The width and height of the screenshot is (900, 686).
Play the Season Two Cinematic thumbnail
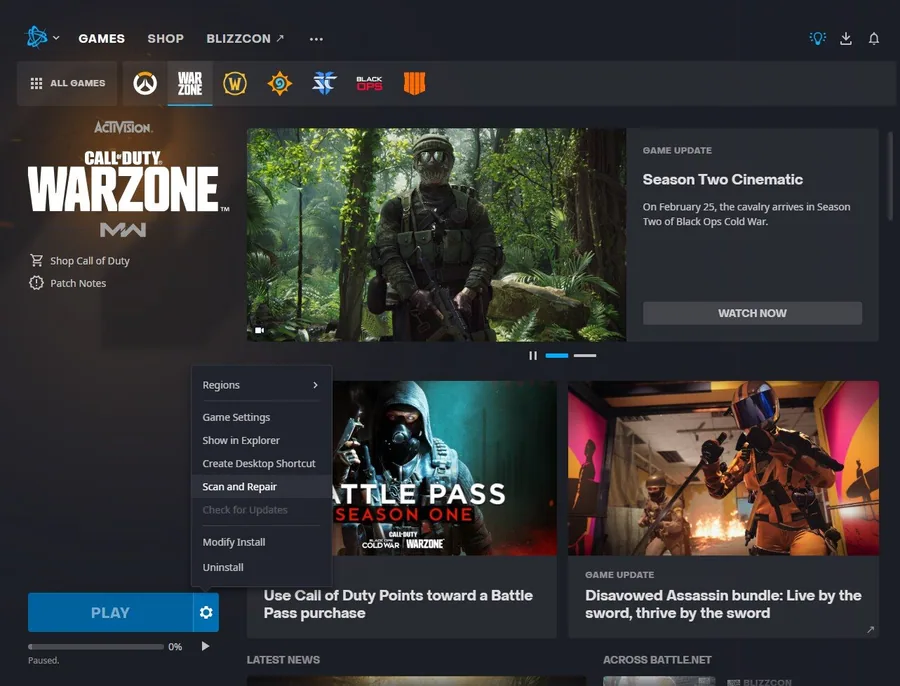tap(436, 235)
